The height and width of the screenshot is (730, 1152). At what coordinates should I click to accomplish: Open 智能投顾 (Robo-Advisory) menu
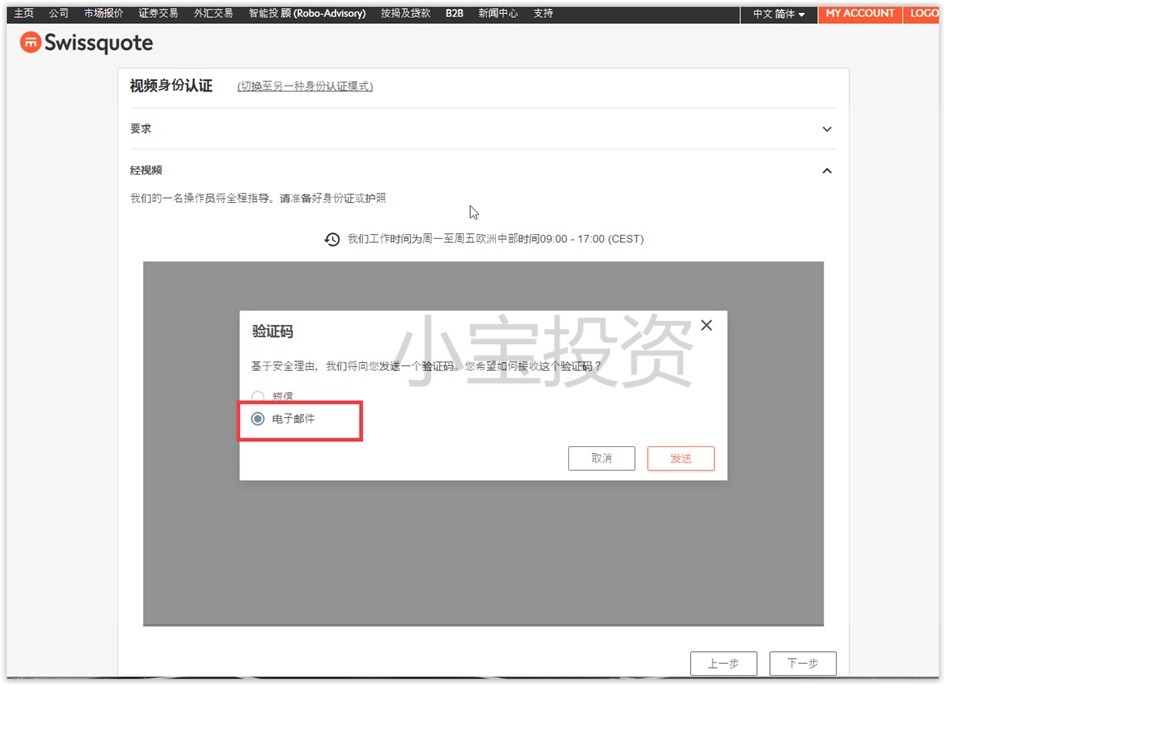coord(307,14)
